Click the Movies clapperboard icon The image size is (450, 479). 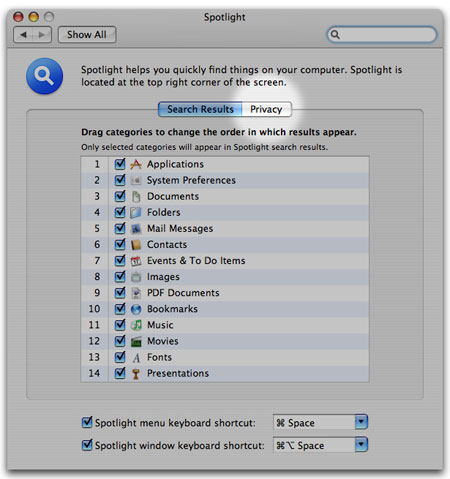pos(136,341)
